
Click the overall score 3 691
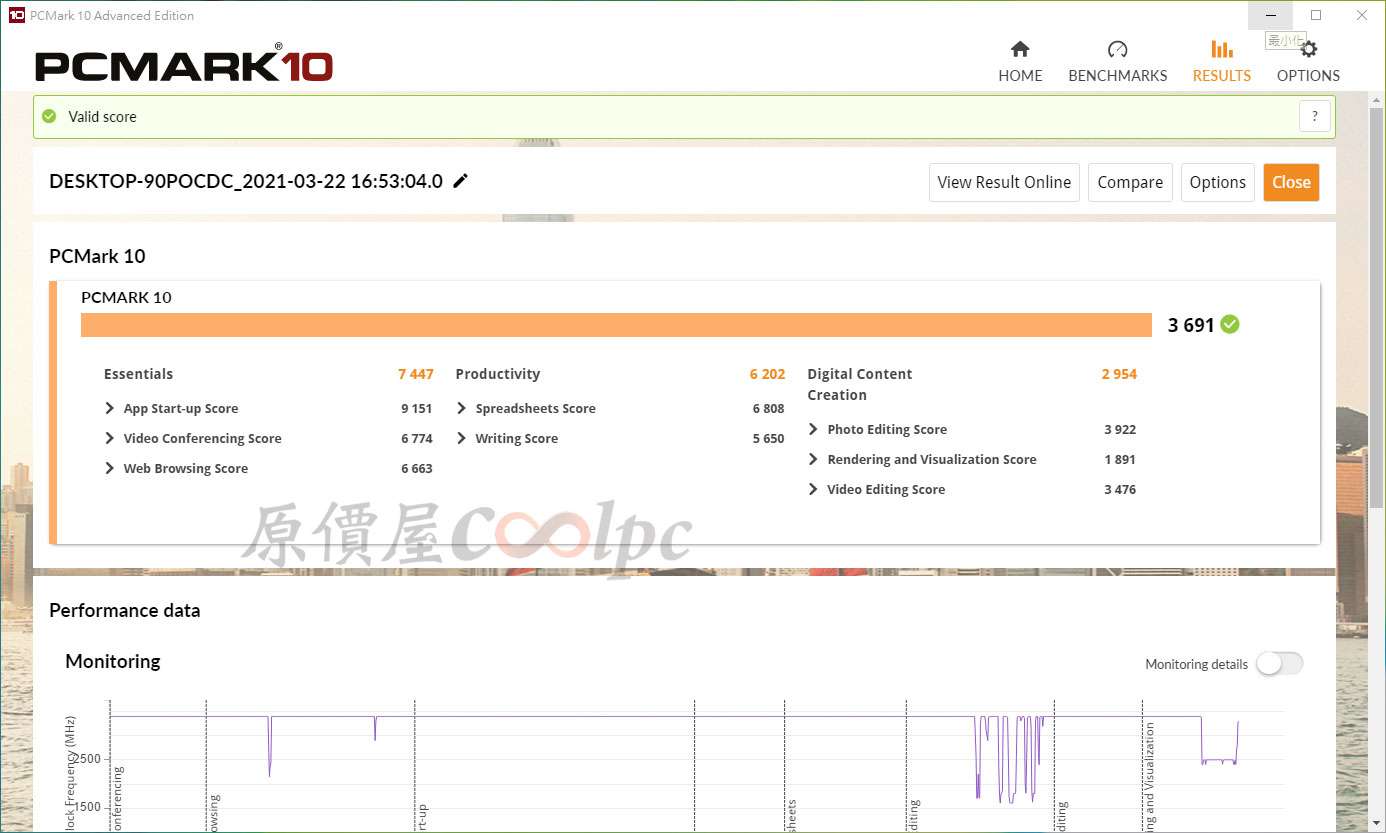[1190, 325]
